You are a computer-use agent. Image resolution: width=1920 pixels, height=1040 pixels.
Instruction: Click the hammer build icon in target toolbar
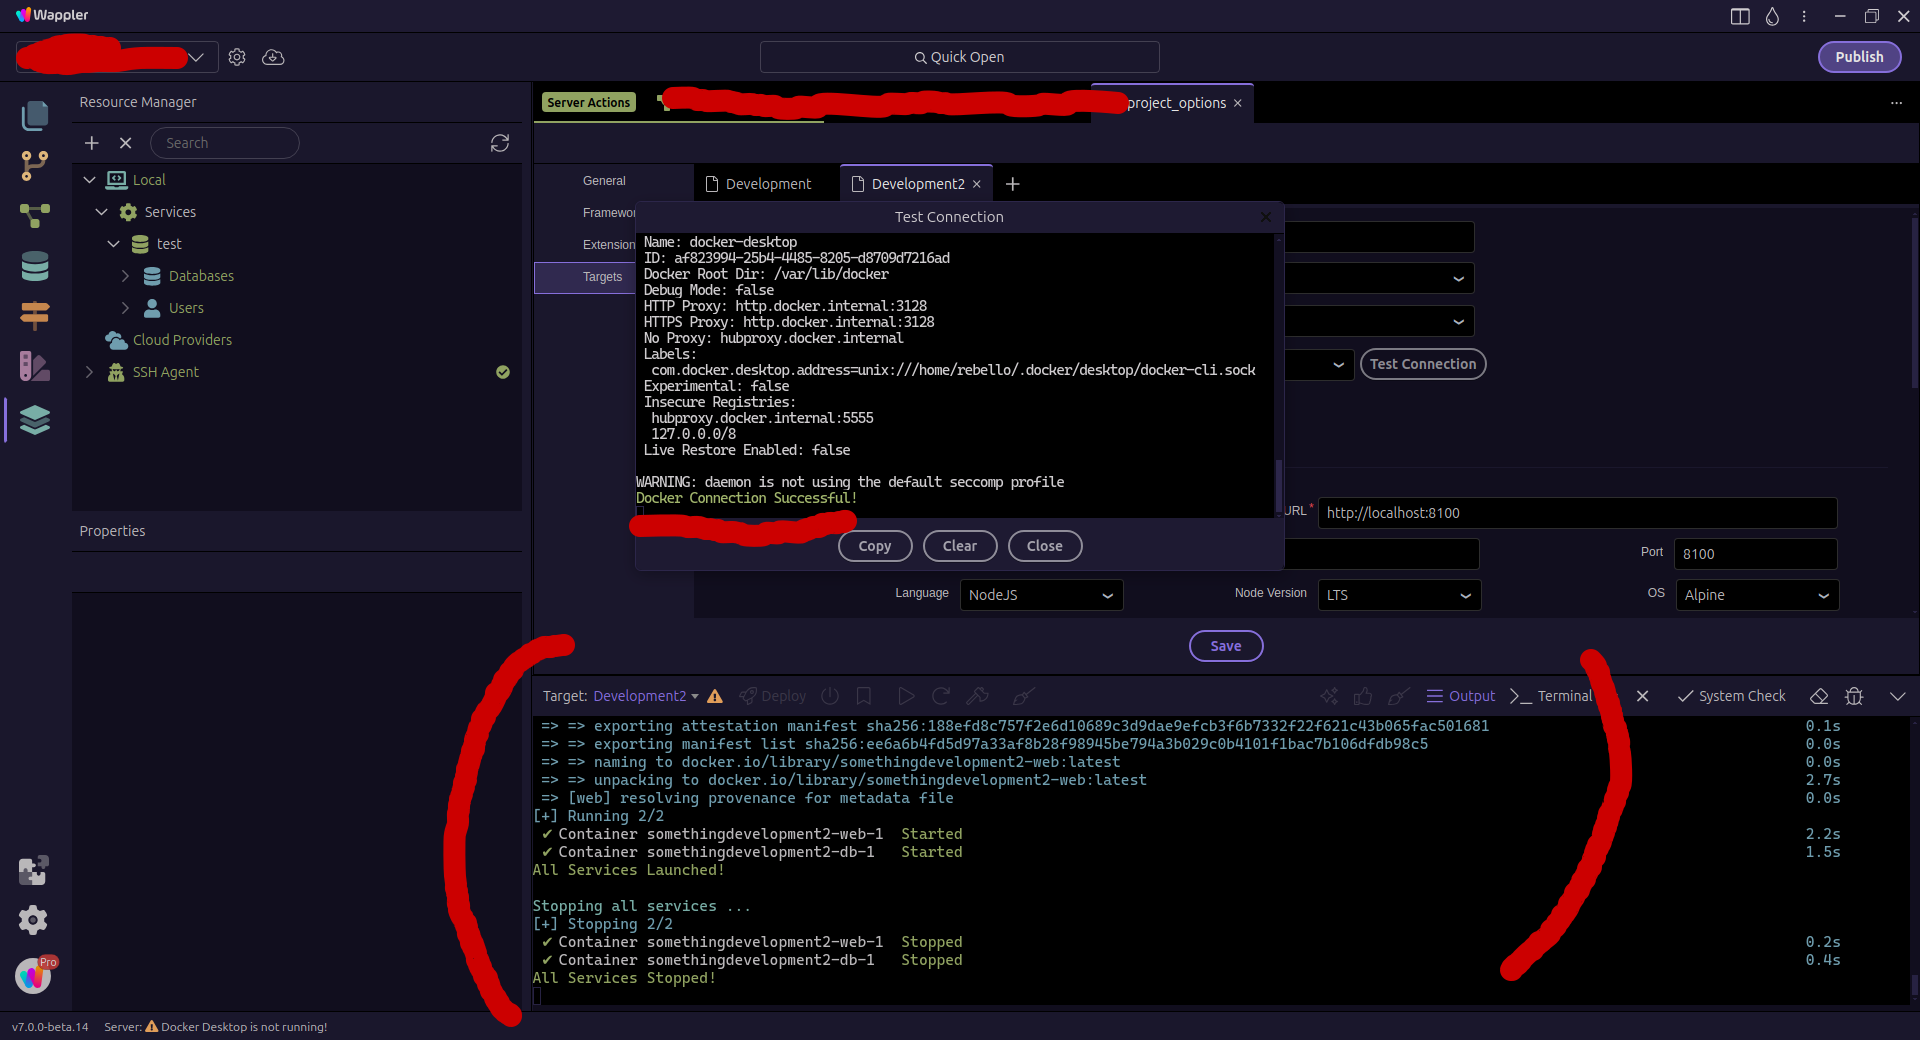978,696
